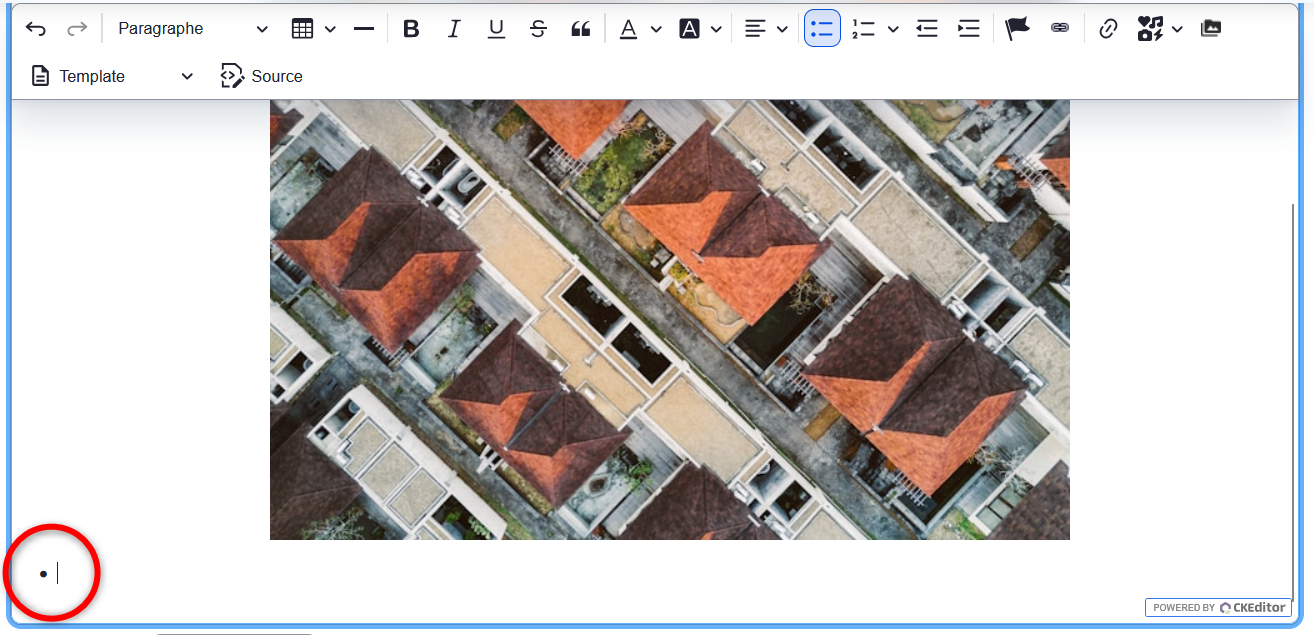Screen dimensions: 1314x635
Task: Undo the last edit
Action: [36, 29]
